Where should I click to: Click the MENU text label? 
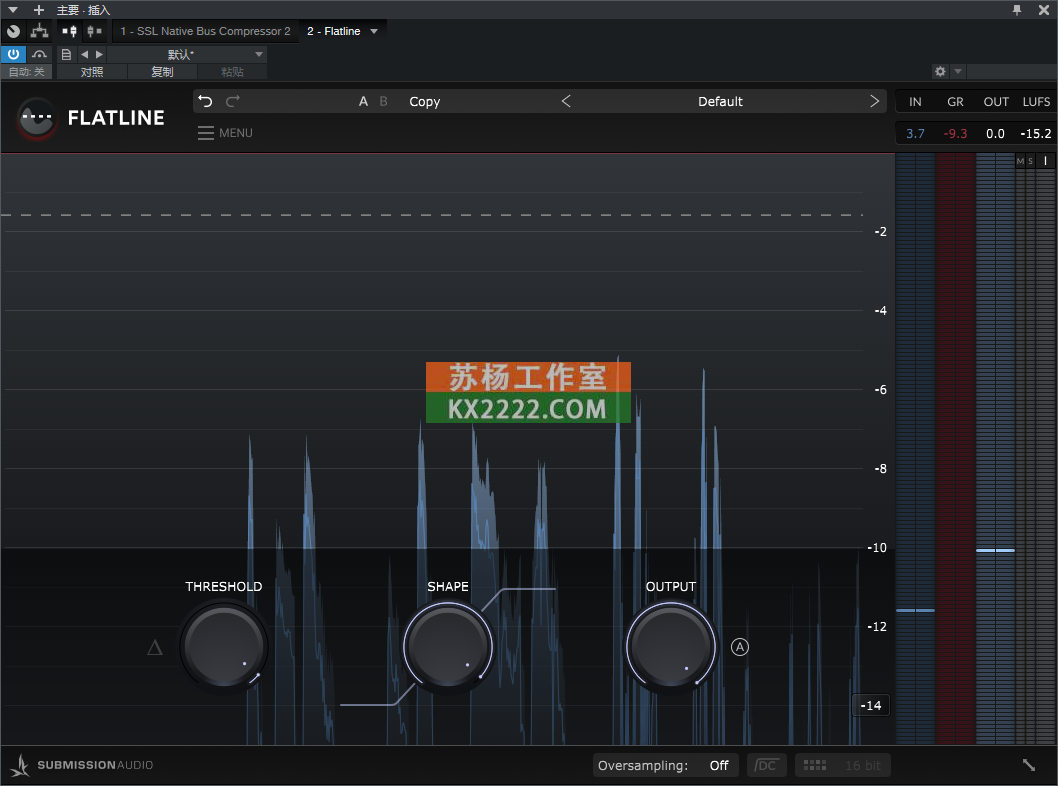(x=235, y=133)
